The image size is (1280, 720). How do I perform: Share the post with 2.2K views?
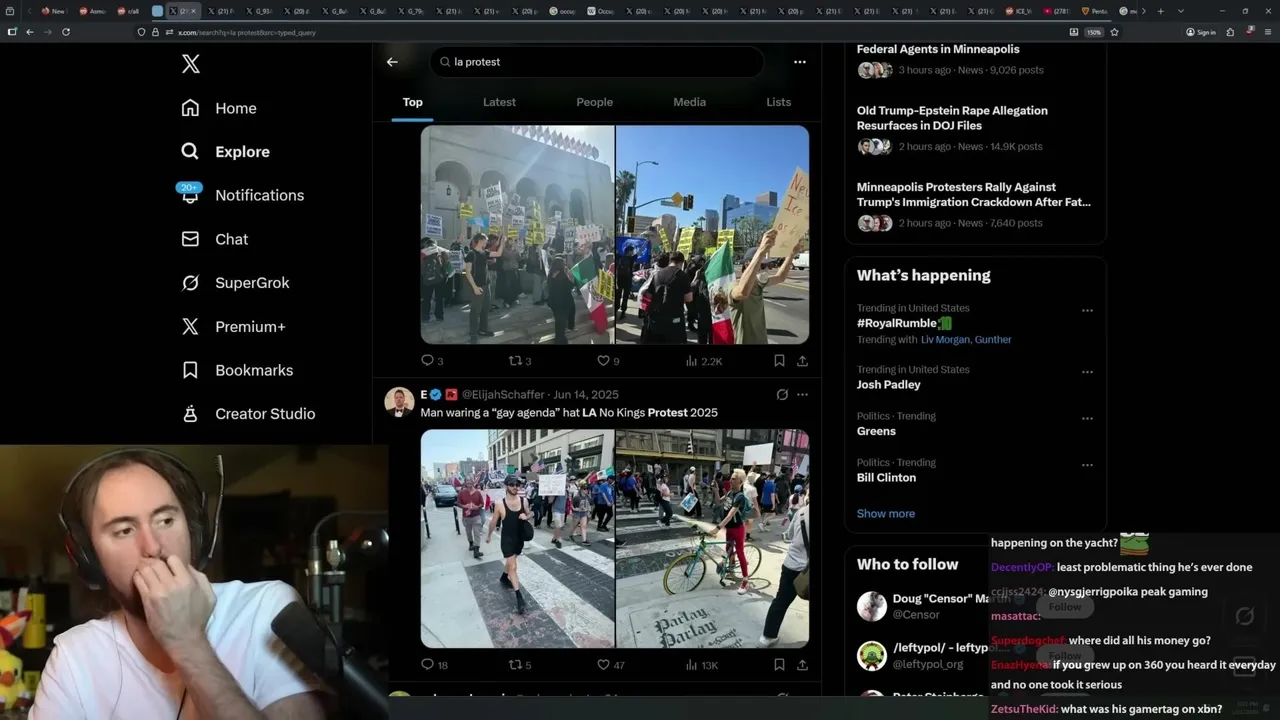(x=802, y=361)
